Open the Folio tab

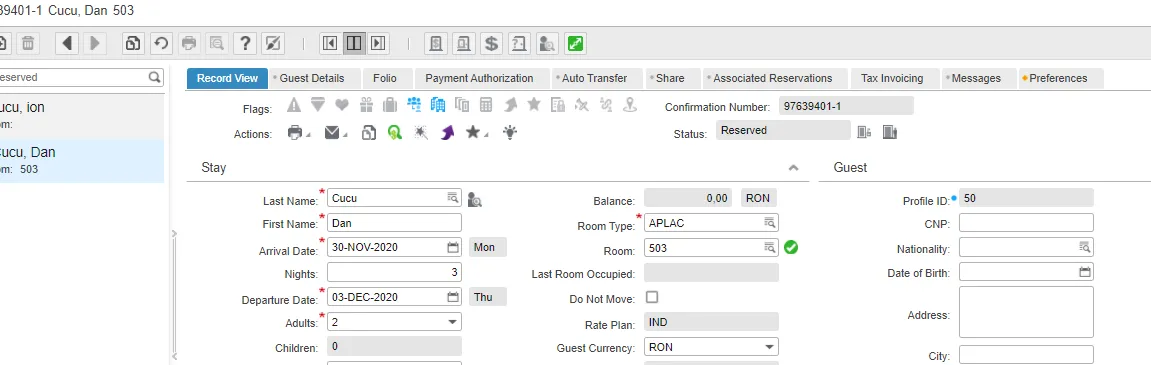pos(385,79)
